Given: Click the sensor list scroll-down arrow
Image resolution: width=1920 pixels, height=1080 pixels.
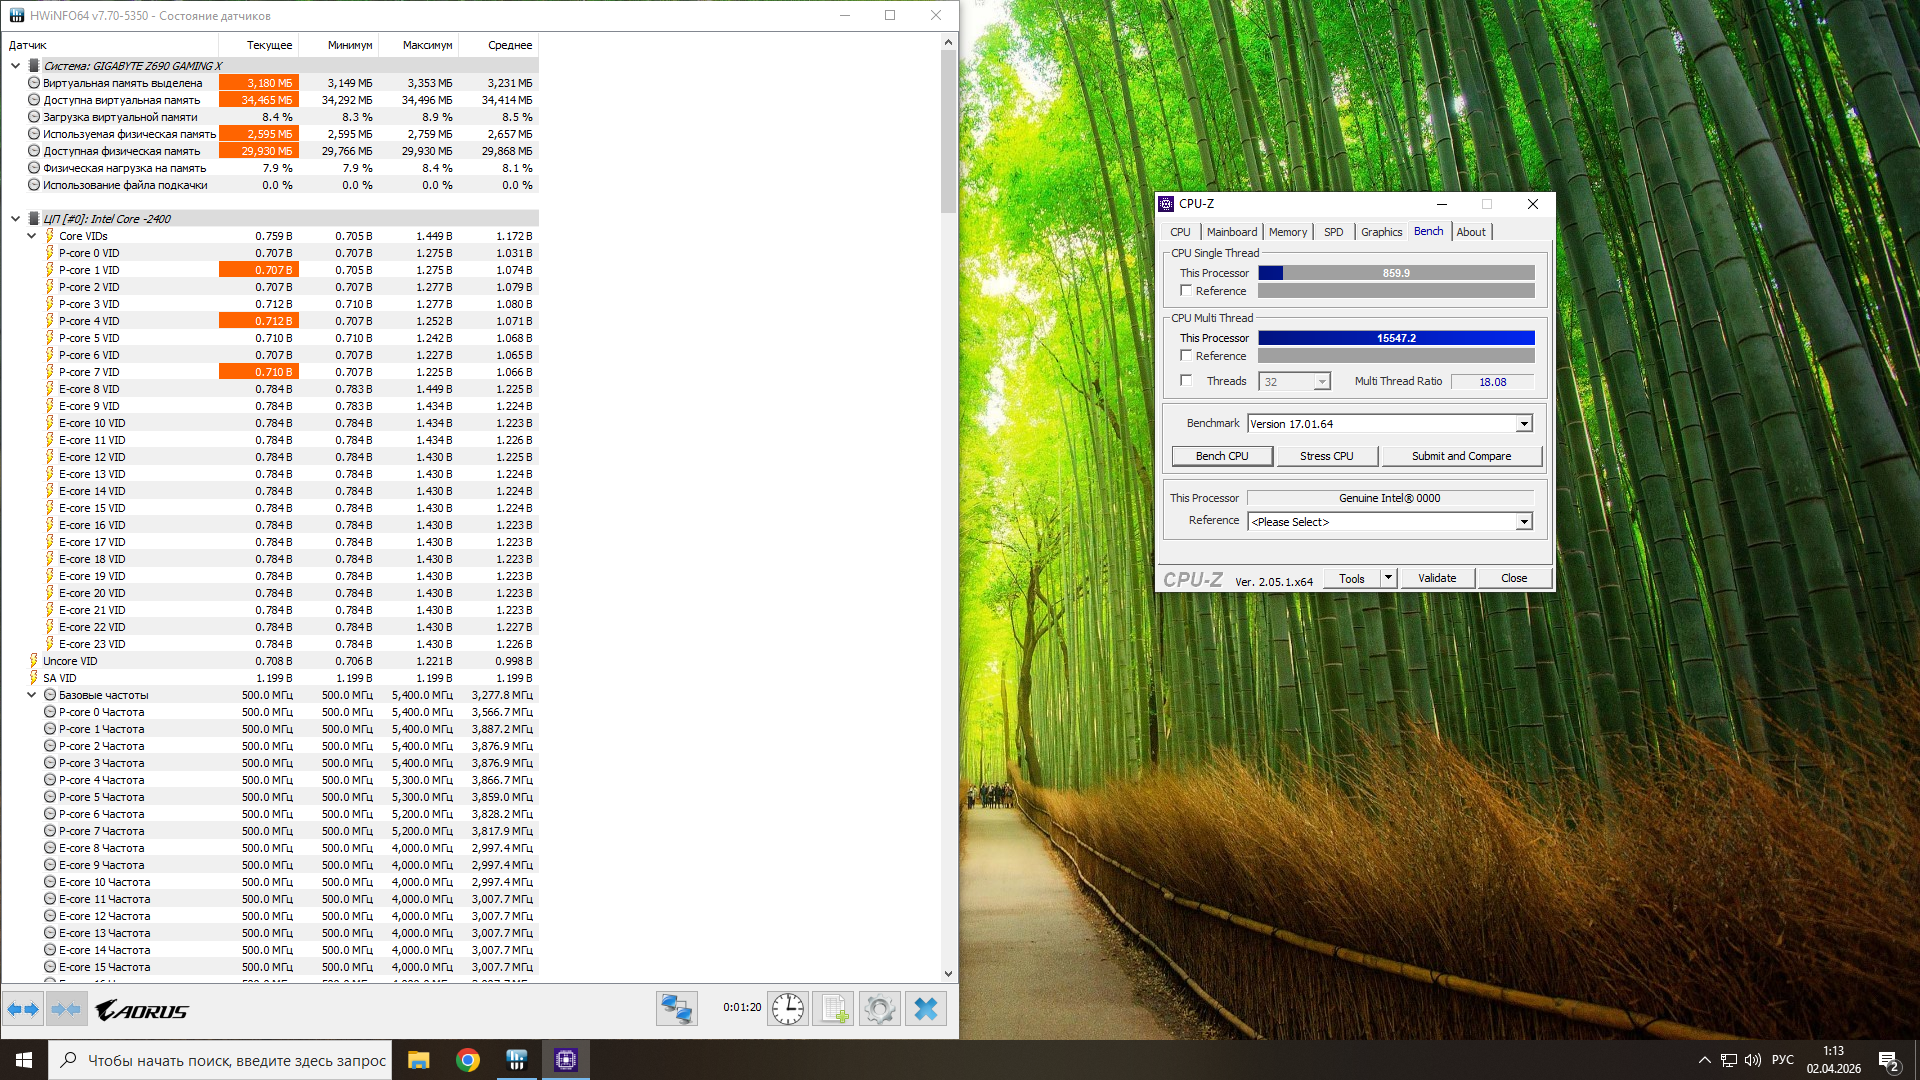Looking at the screenshot, I should click(x=948, y=973).
